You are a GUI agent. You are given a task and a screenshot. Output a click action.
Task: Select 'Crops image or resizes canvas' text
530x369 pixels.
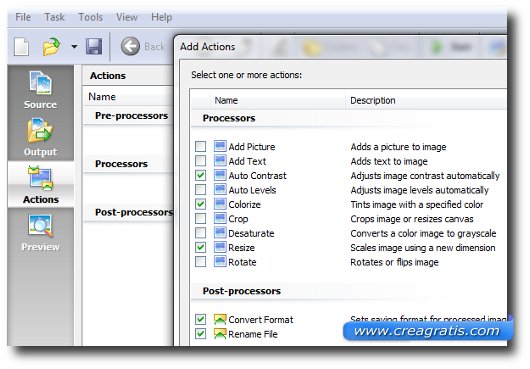point(412,219)
